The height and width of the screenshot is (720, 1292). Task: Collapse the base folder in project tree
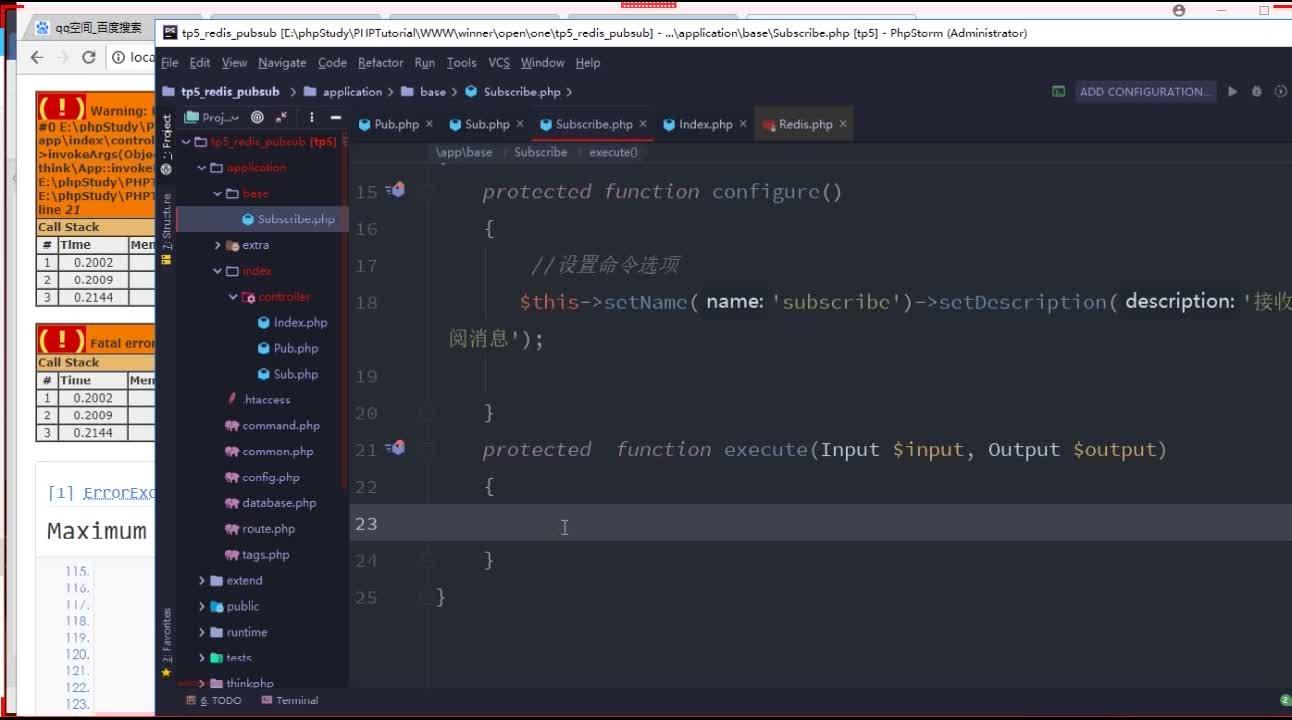point(217,194)
